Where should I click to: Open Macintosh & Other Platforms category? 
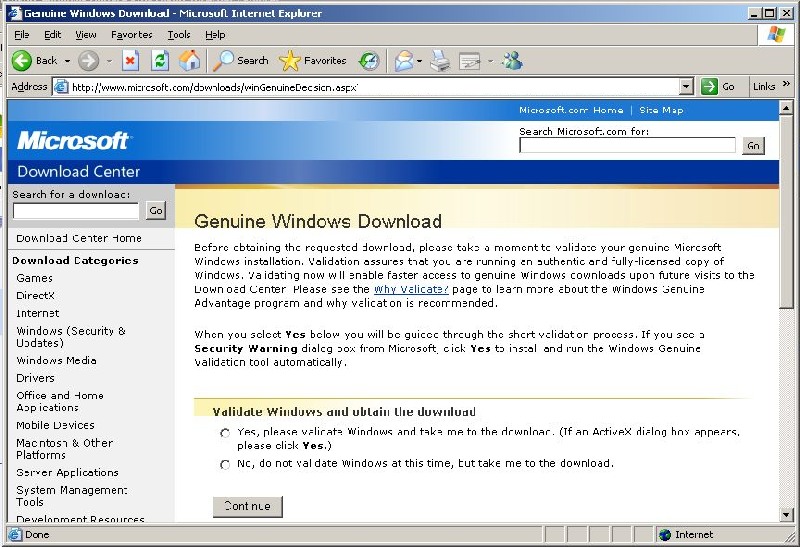coord(64,449)
